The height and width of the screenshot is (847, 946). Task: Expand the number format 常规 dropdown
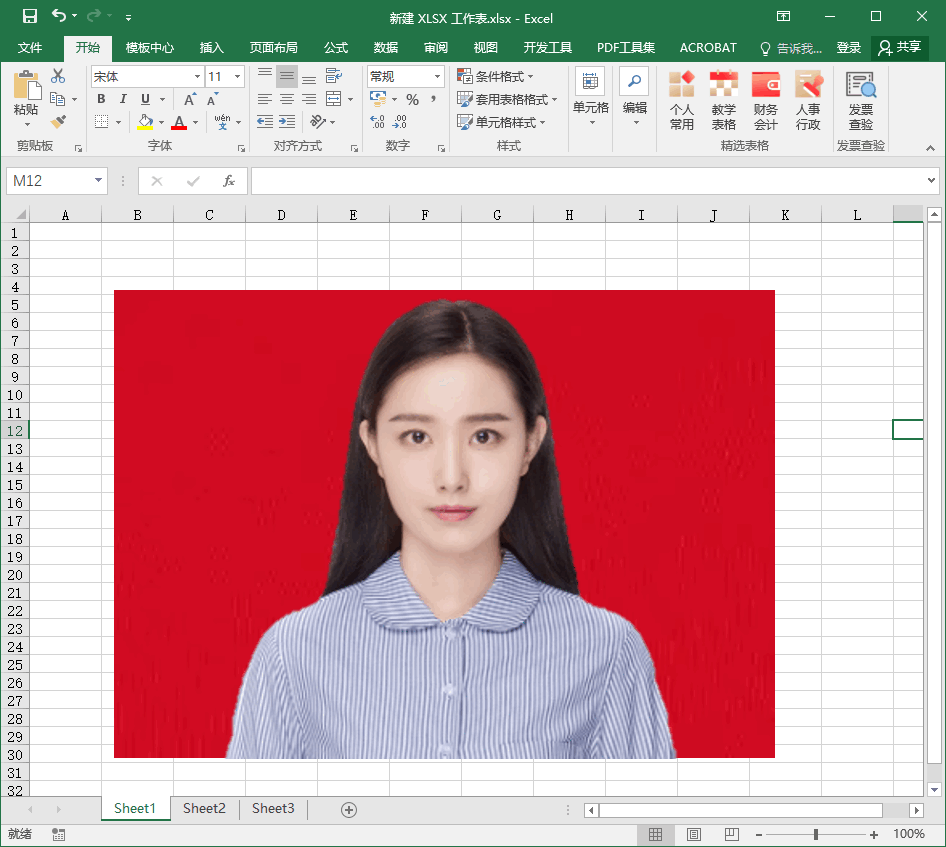click(437, 76)
